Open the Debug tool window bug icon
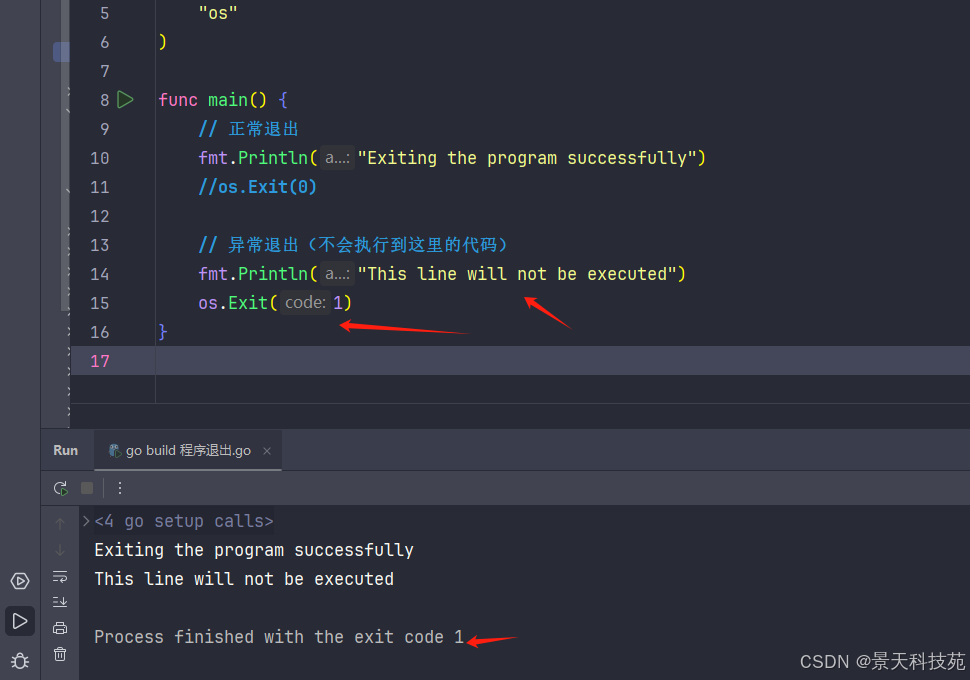 (x=20, y=660)
